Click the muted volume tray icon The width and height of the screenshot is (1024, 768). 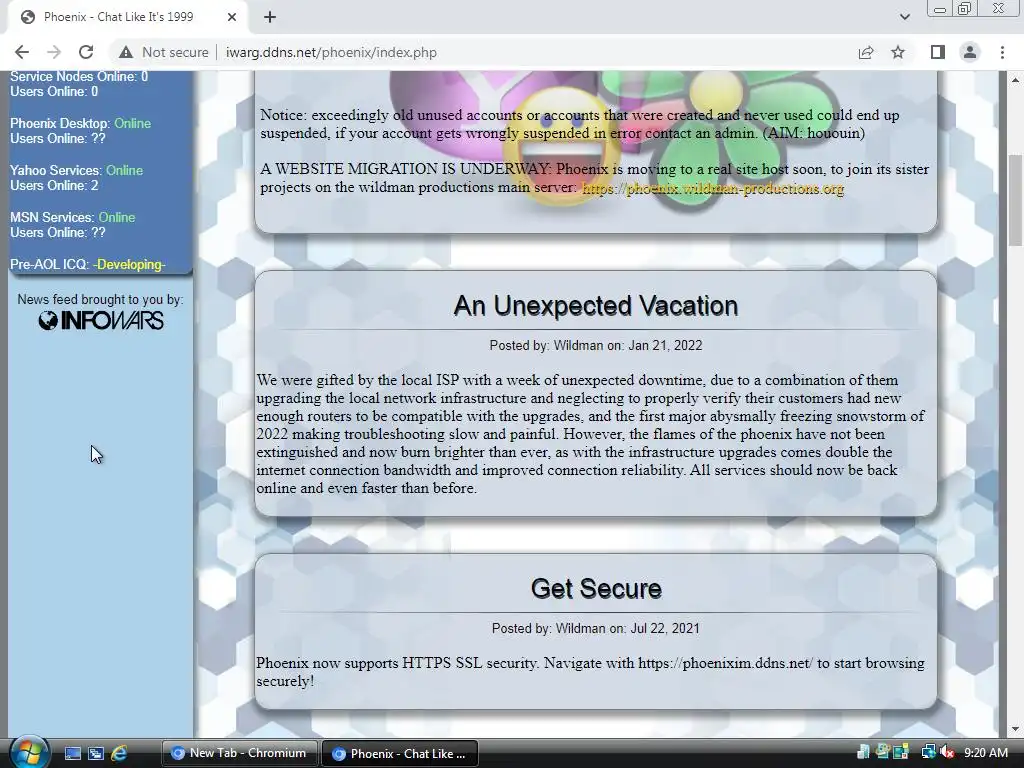click(x=946, y=753)
